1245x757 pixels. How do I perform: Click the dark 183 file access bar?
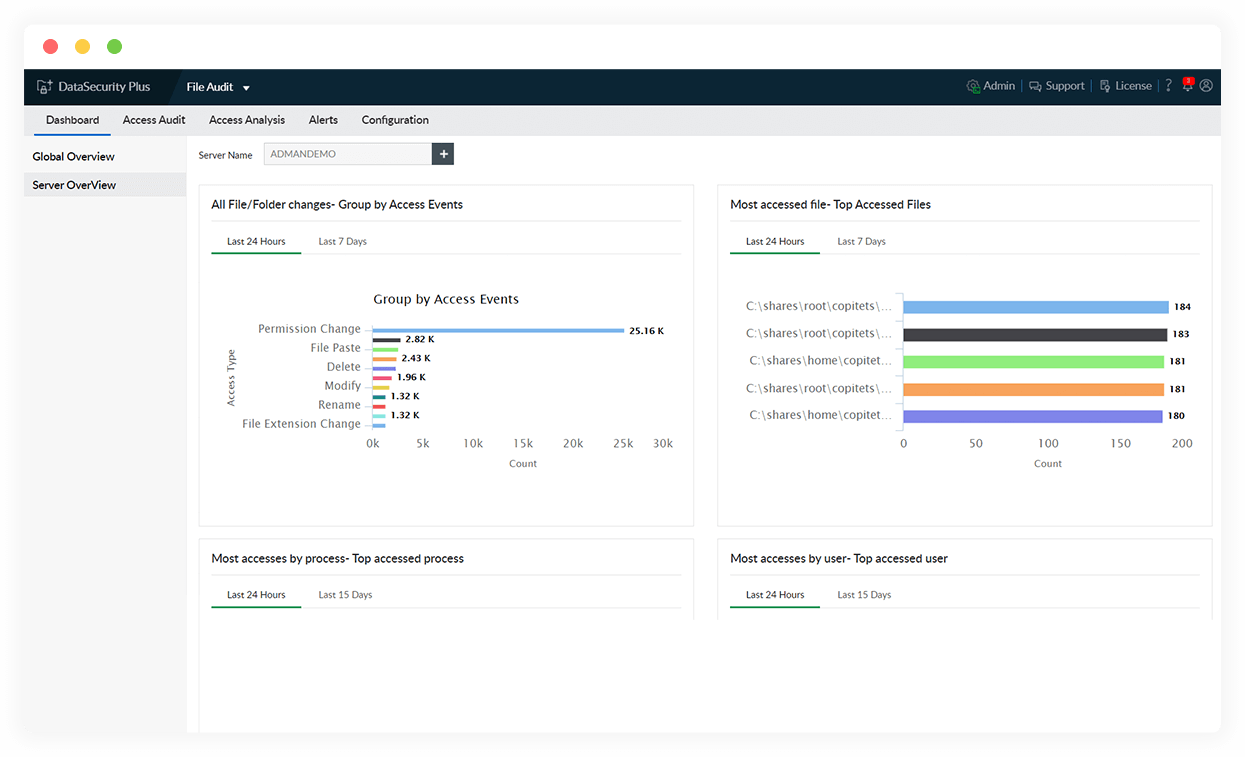coord(1035,334)
